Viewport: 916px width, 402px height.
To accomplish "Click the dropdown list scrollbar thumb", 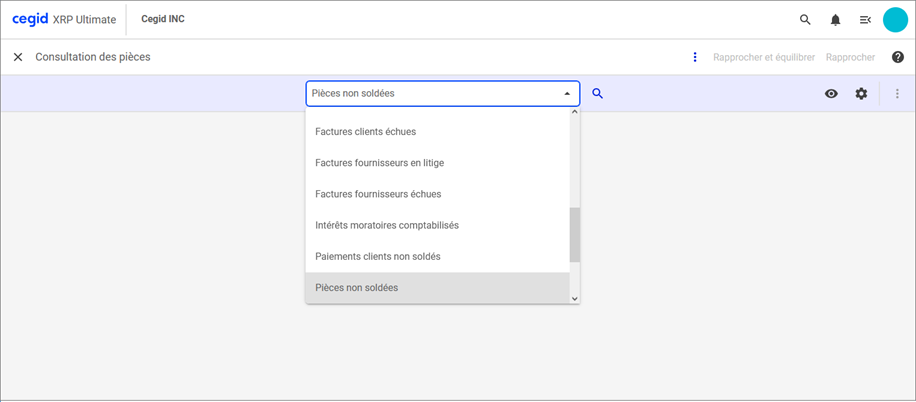I will click(574, 235).
